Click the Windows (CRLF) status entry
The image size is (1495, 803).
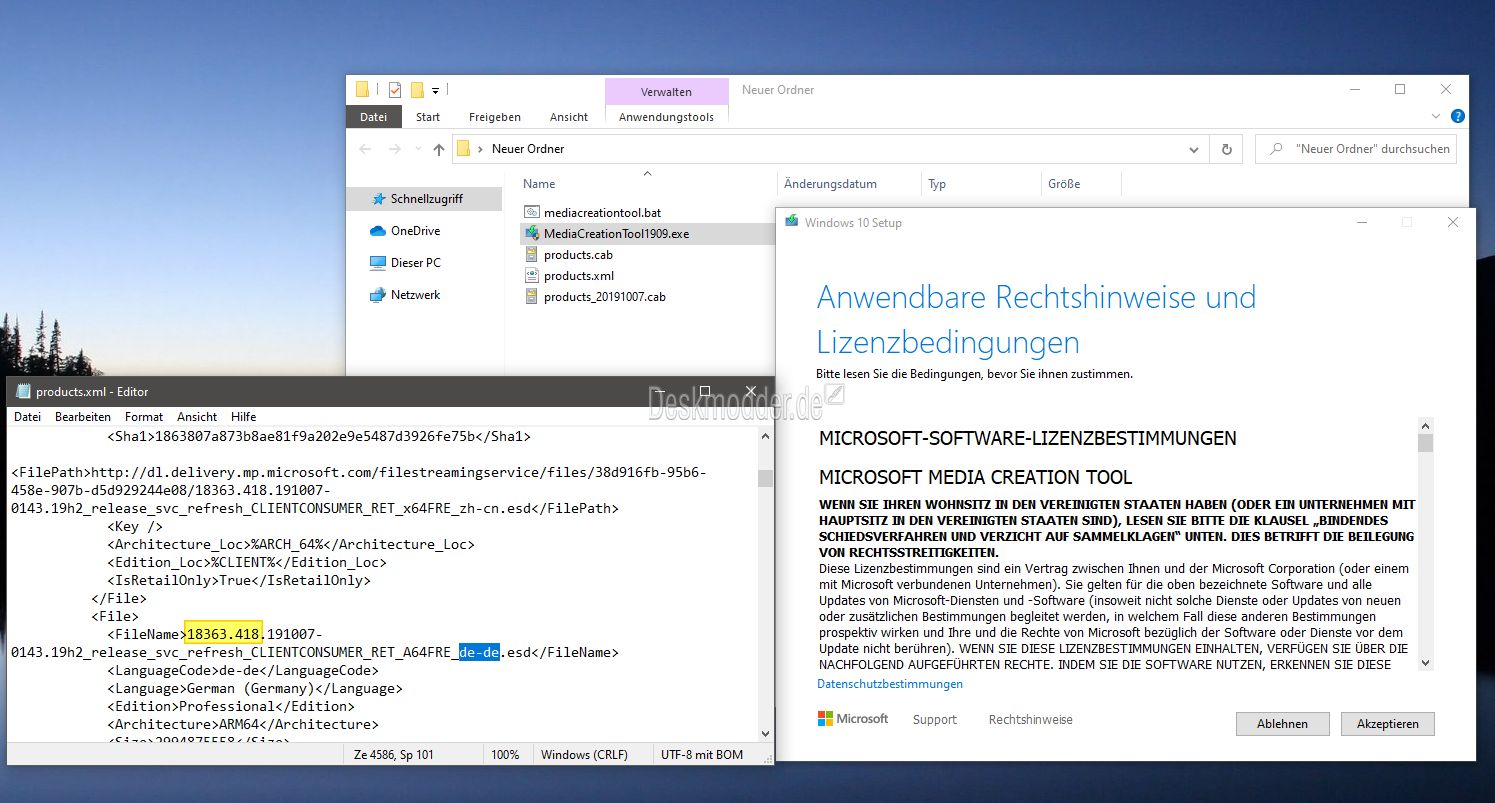584,755
